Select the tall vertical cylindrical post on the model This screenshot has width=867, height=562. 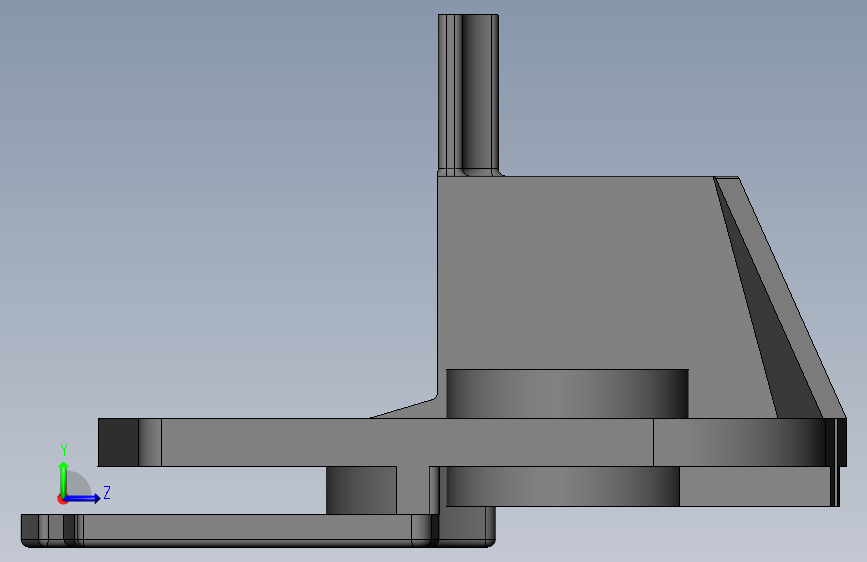pos(468,94)
